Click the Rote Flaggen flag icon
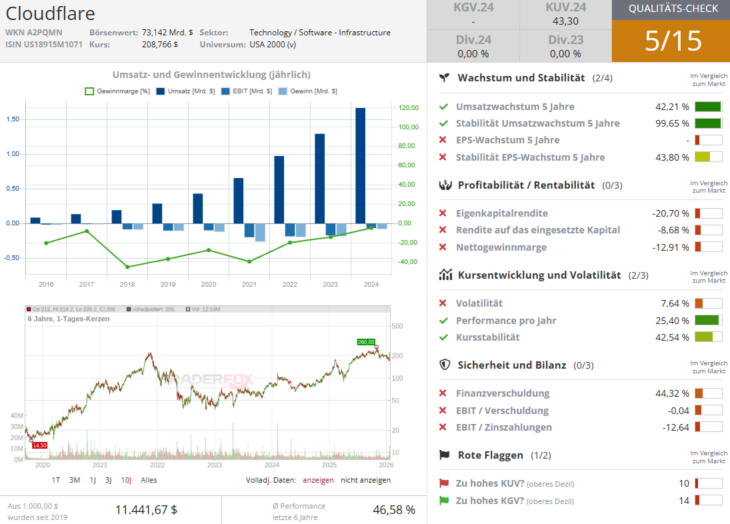730x524 pixels. click(444, 455)
